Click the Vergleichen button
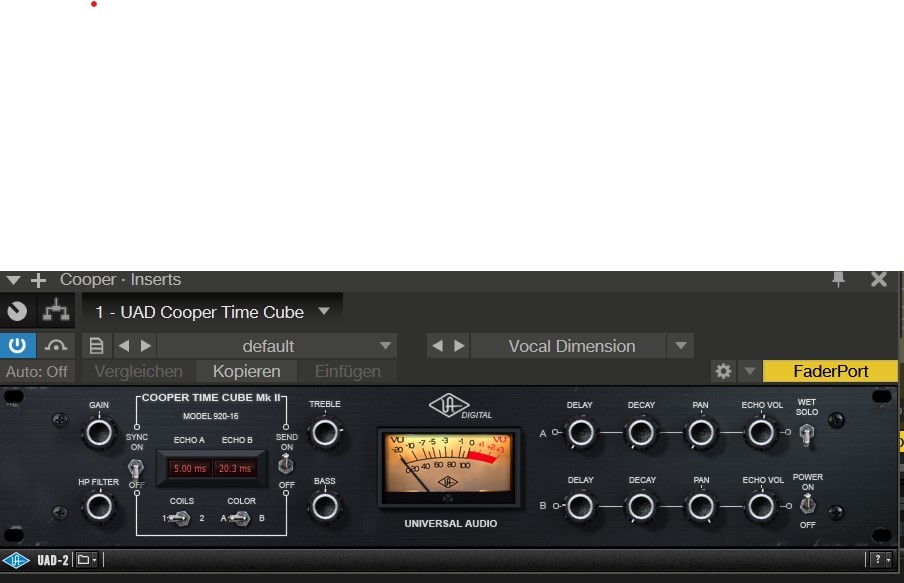 coord(138,371)
